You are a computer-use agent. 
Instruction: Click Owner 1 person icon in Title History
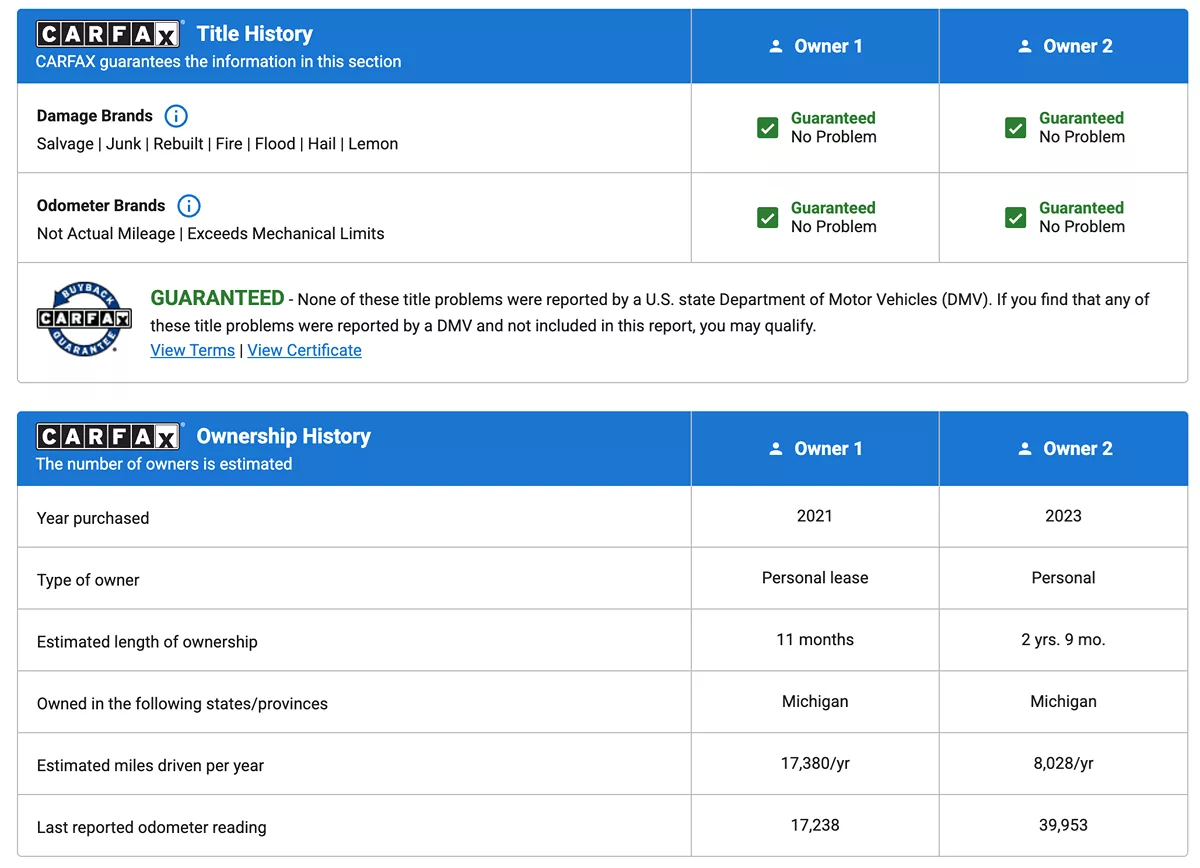pos(776,46)
